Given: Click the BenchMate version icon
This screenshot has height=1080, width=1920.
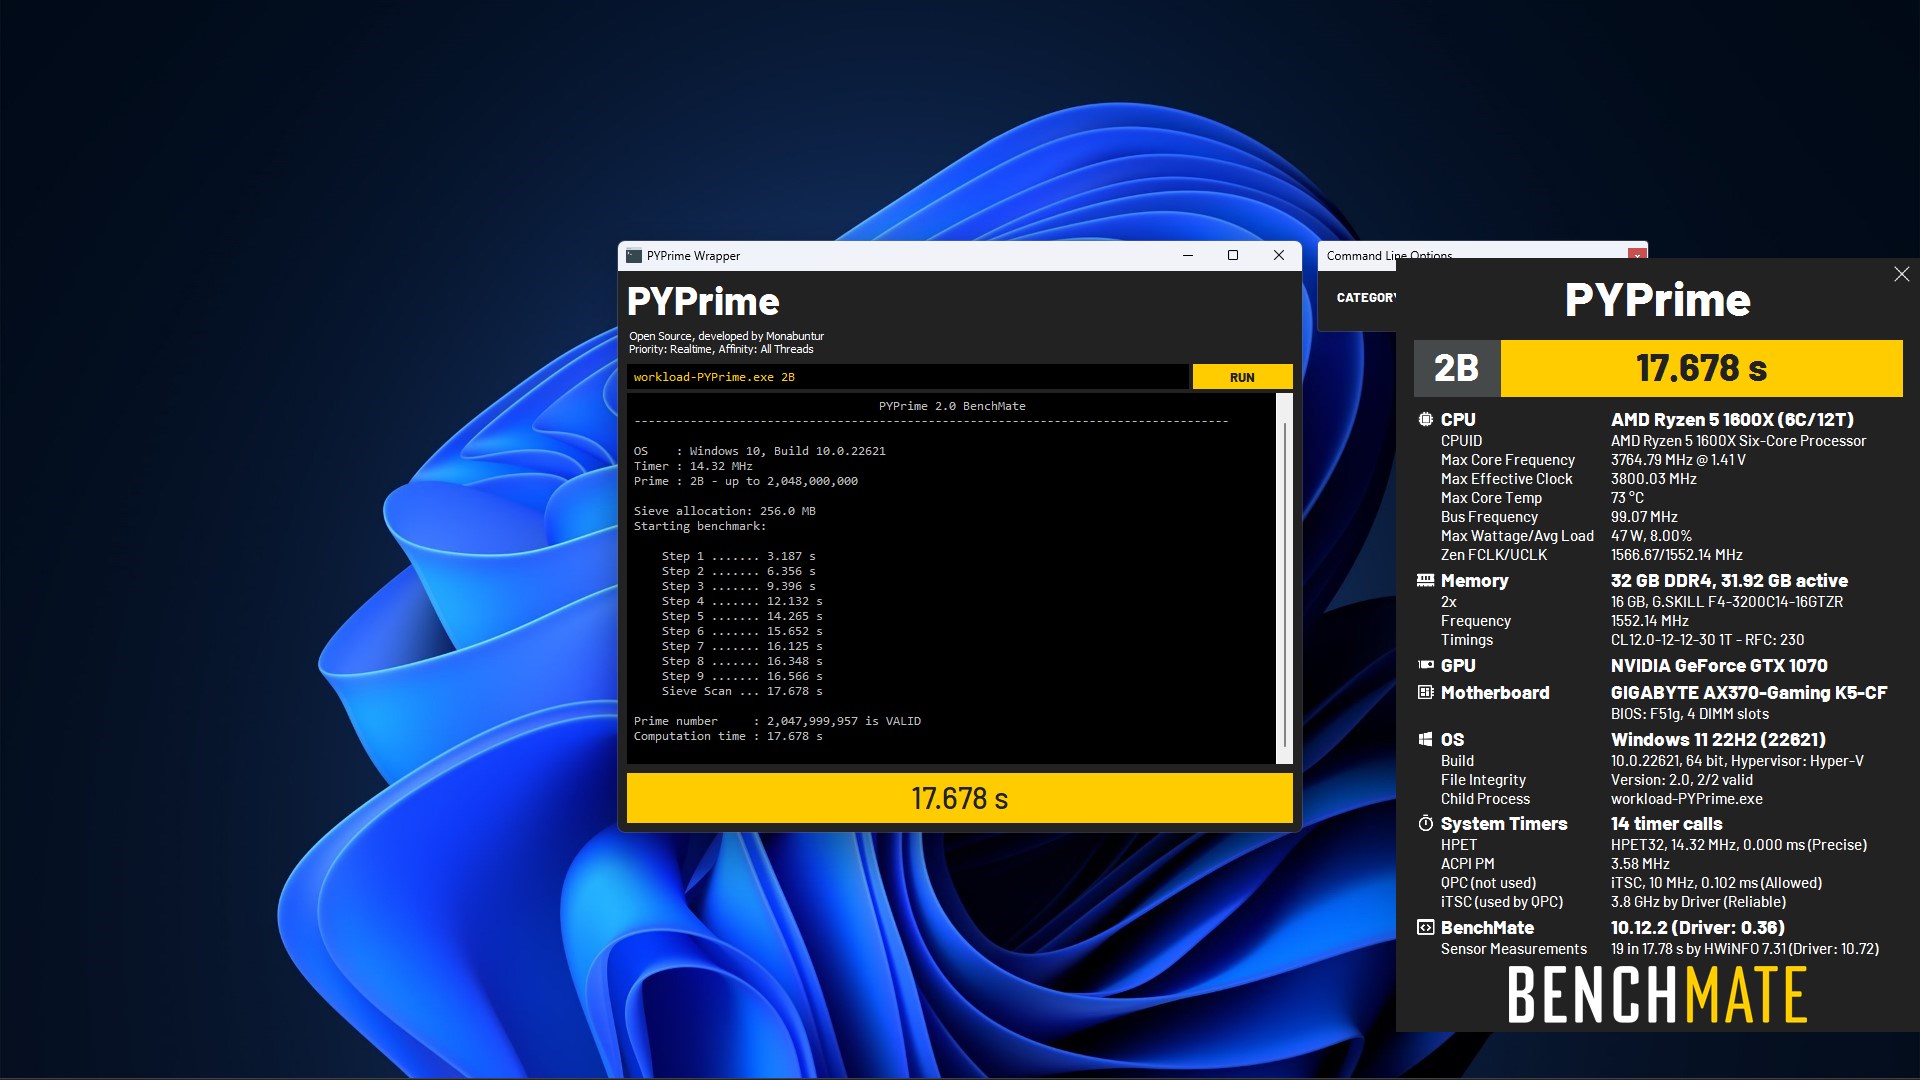Looking at the screenshot, I should 1425,928.
